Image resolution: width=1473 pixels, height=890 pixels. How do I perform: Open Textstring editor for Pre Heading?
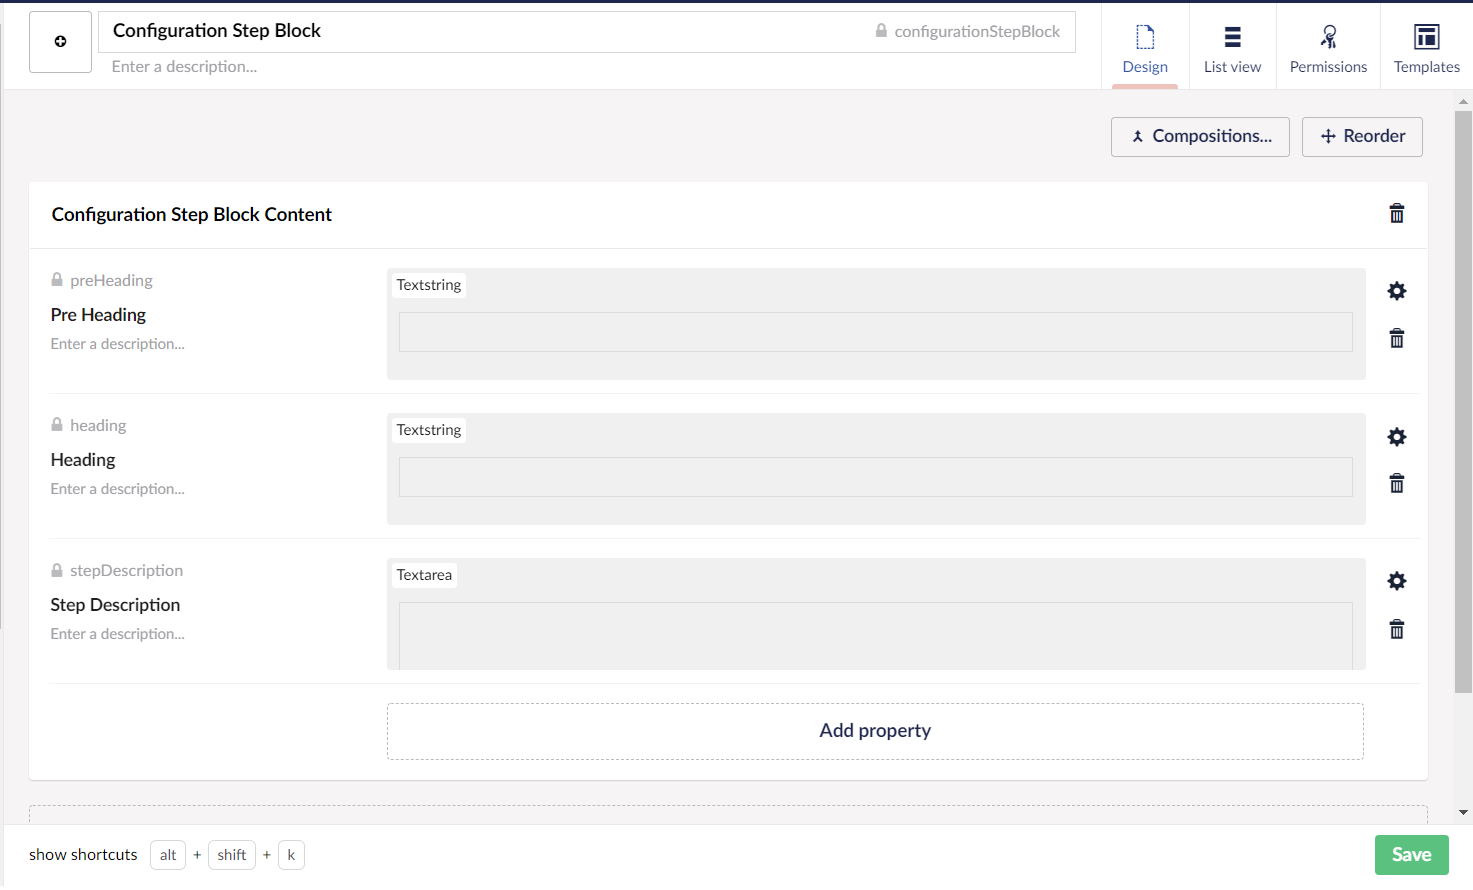[875, 323]
